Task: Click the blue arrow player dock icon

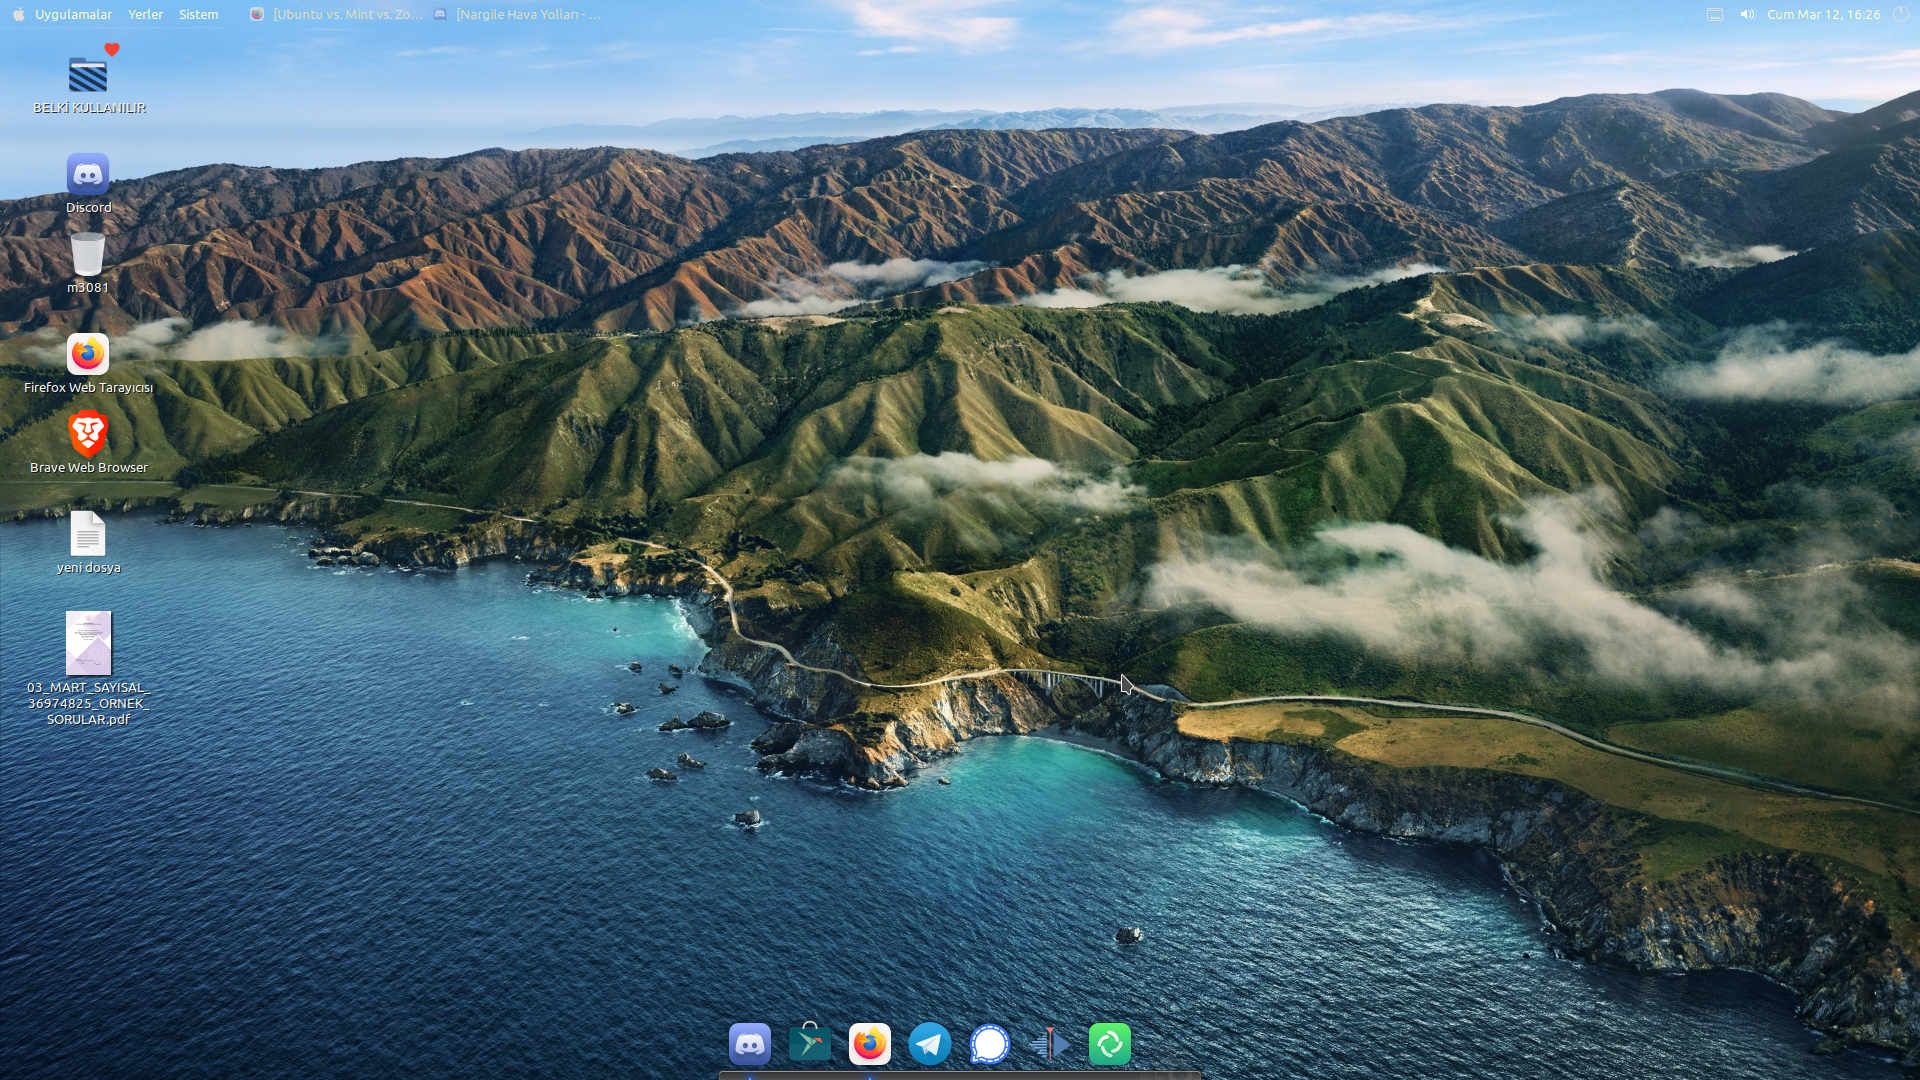Action: pos(1050,1044)
